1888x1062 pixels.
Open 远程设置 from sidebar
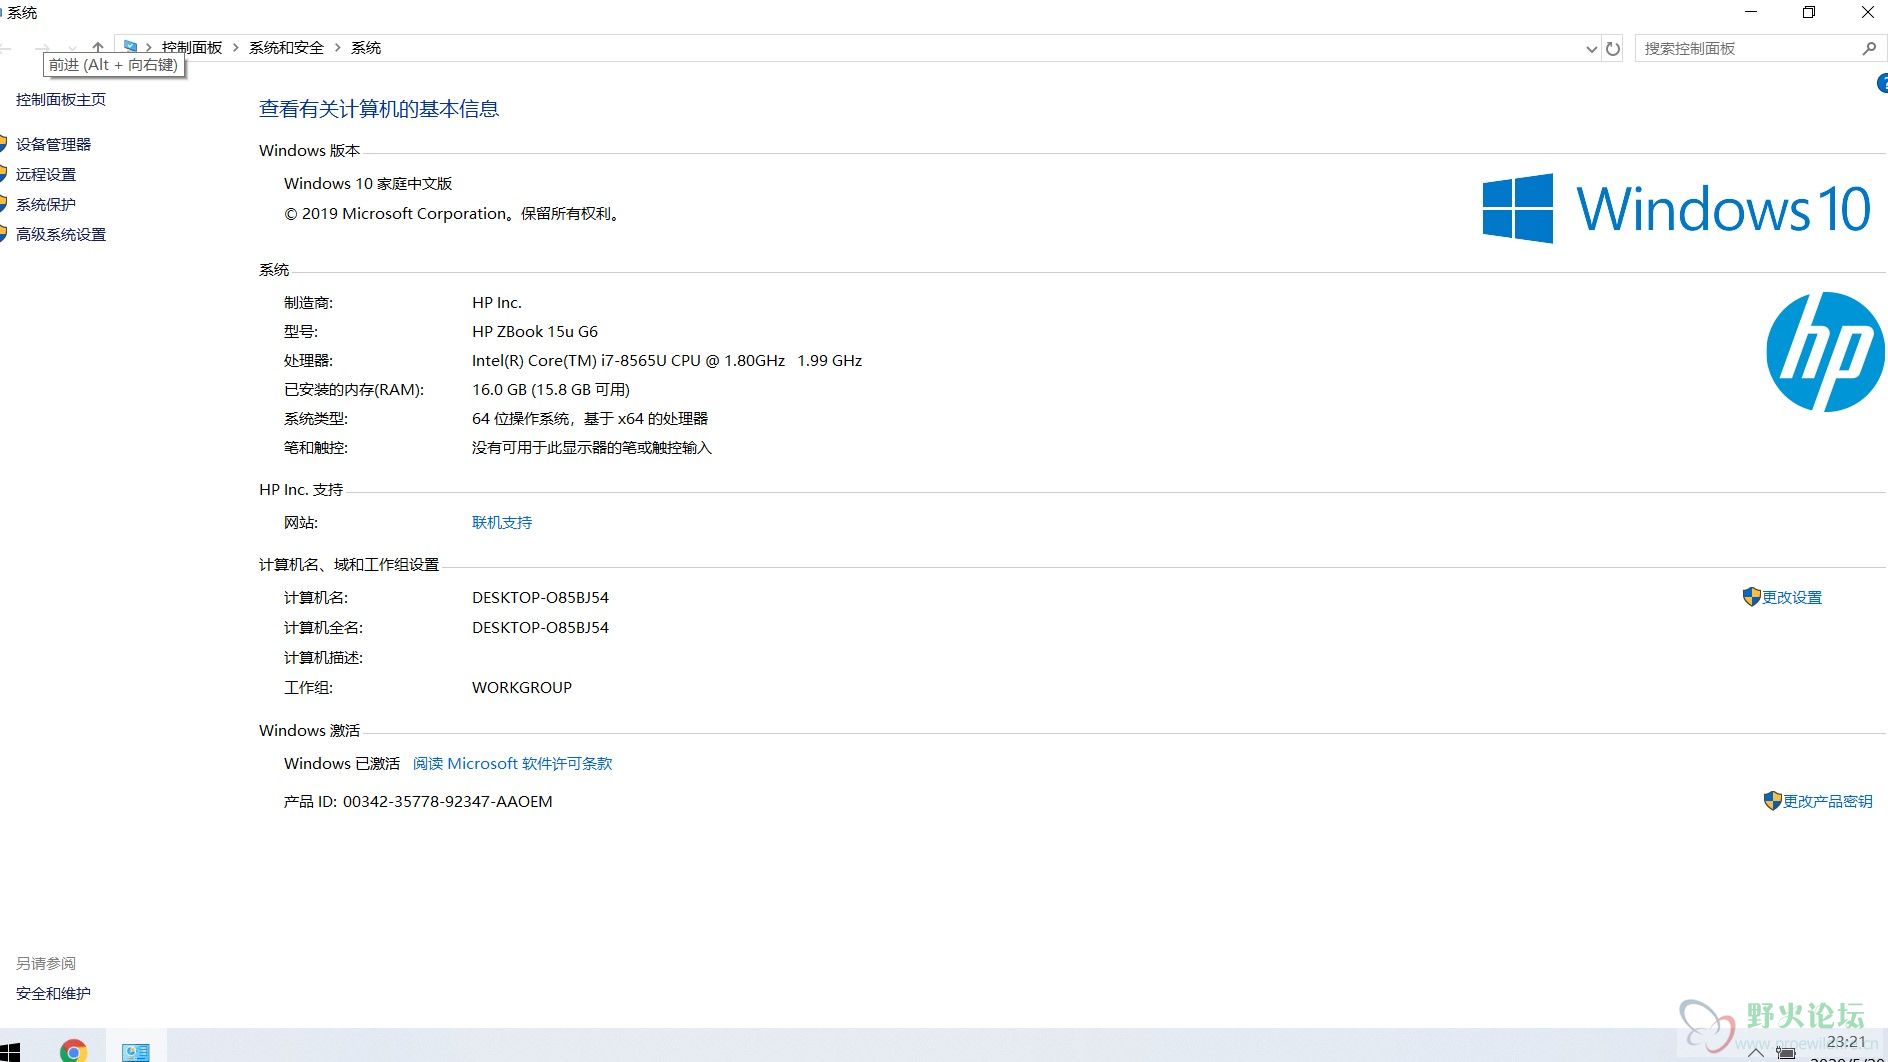coord(46,174)
